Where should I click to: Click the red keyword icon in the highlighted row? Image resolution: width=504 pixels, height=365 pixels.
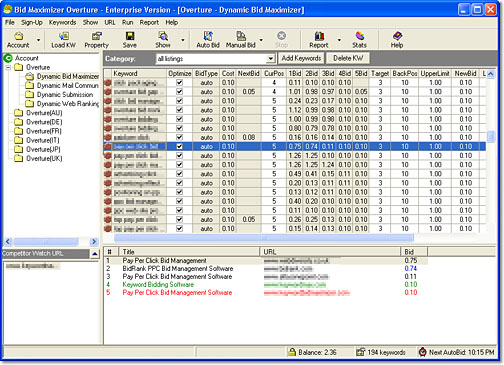pyautogui.click(x=108, y=146)
